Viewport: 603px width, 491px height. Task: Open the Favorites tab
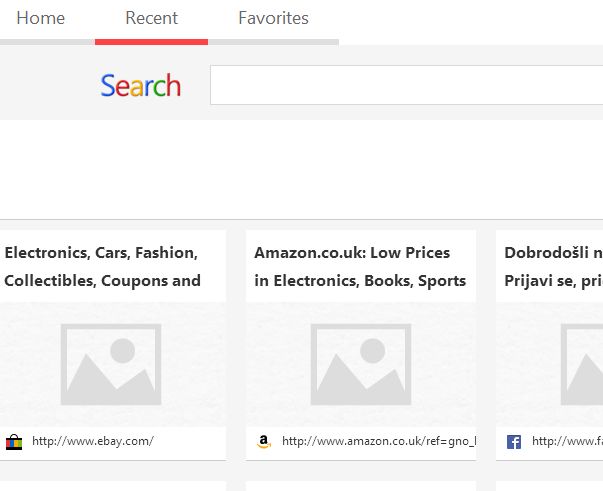pos(273,18)
